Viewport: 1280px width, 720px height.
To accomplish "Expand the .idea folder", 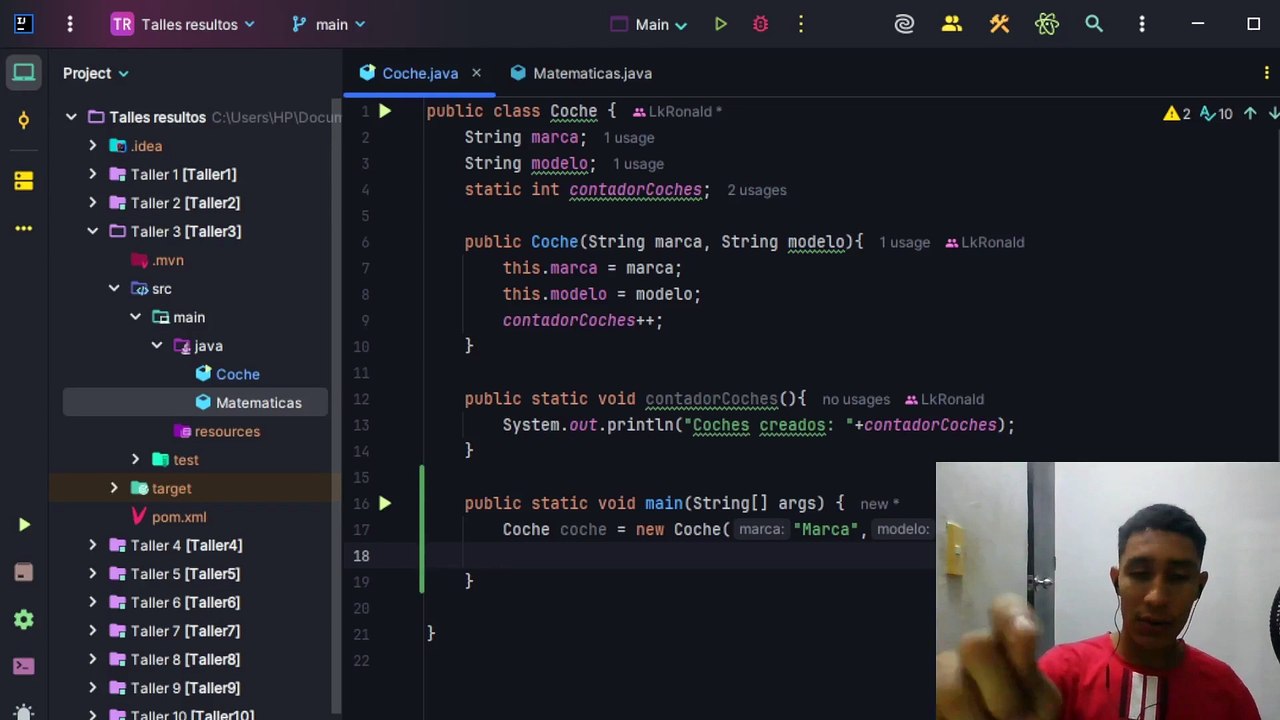I will pyautogui.click(x=93, y=146).
